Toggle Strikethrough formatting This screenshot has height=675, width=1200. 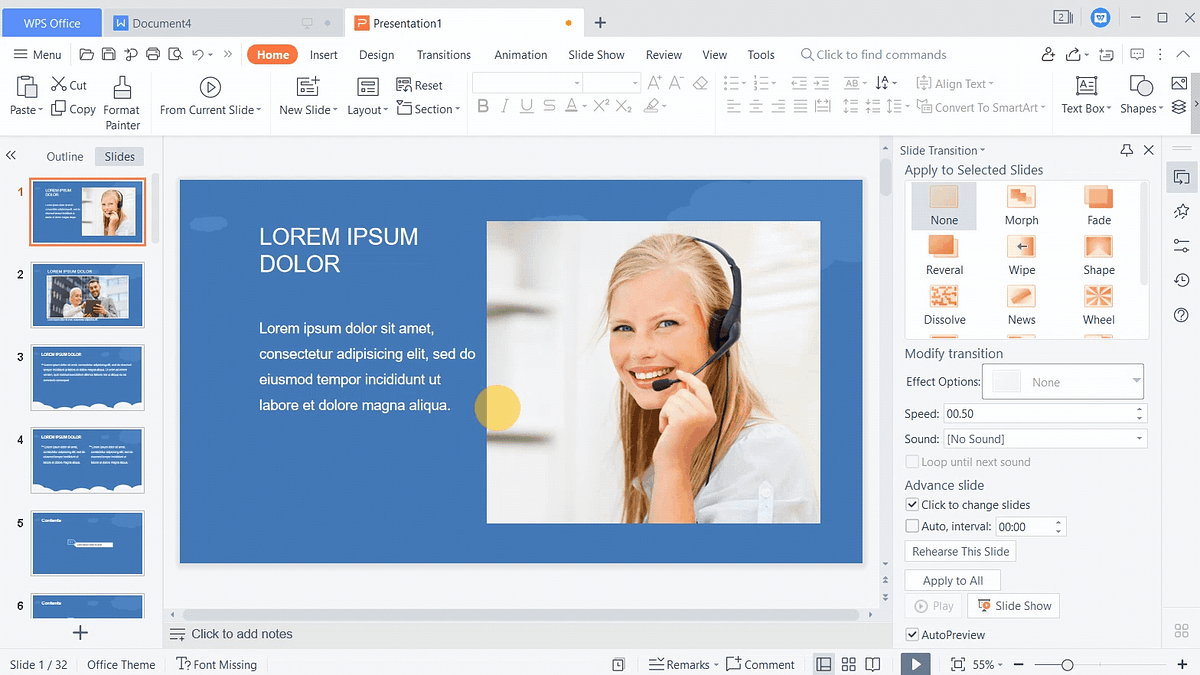550,106
